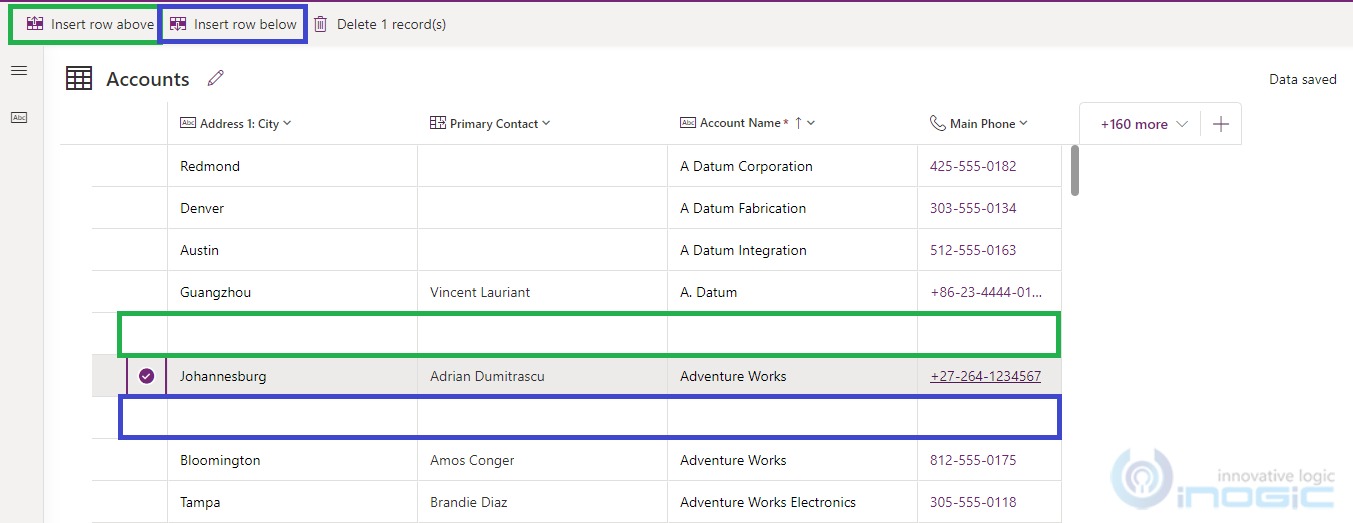Select A Datum Corporation account cell

click(792, 166)
